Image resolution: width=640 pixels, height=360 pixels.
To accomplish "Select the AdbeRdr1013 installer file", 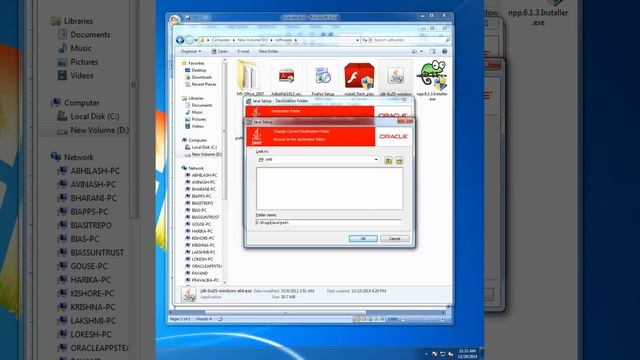I will point(286,78).
